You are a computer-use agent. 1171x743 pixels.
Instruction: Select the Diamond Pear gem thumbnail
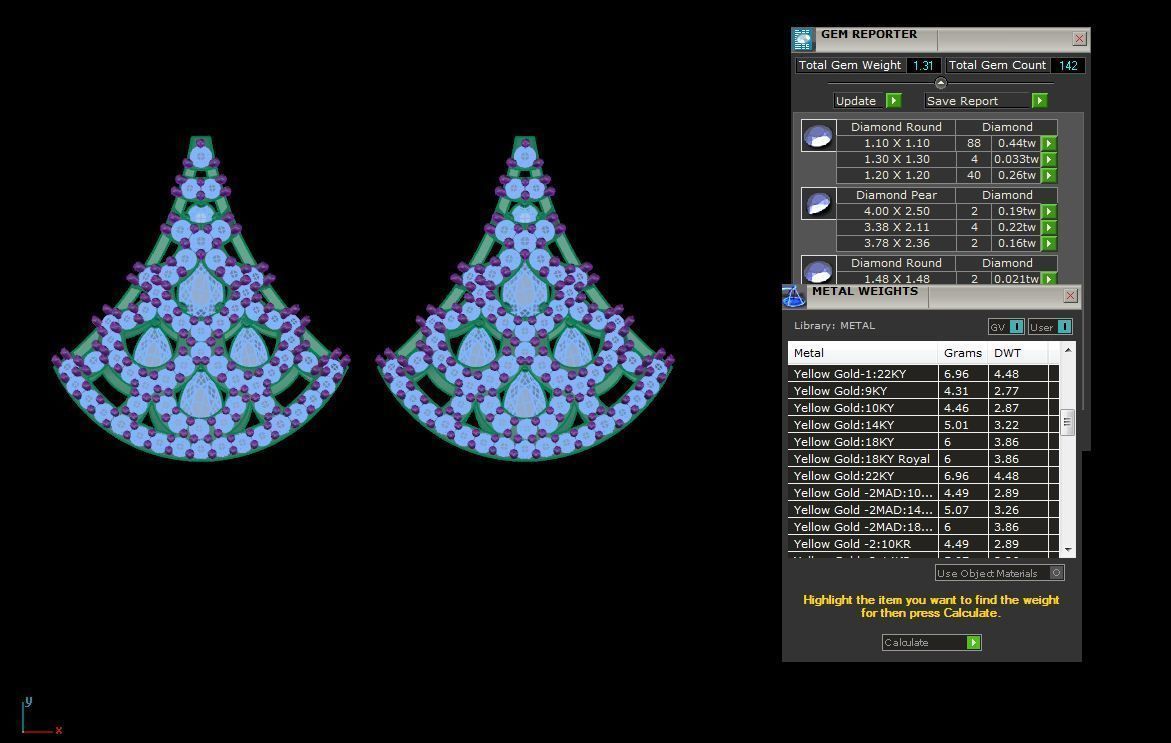click(819, 204)
